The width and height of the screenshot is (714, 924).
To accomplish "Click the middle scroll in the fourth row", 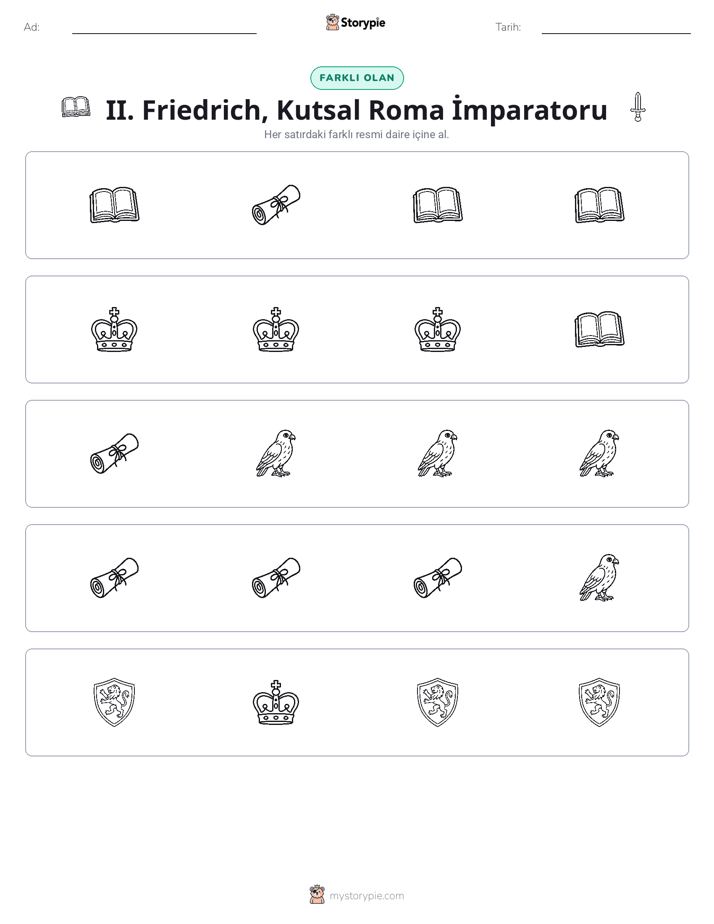I will [x=276, y=578].
